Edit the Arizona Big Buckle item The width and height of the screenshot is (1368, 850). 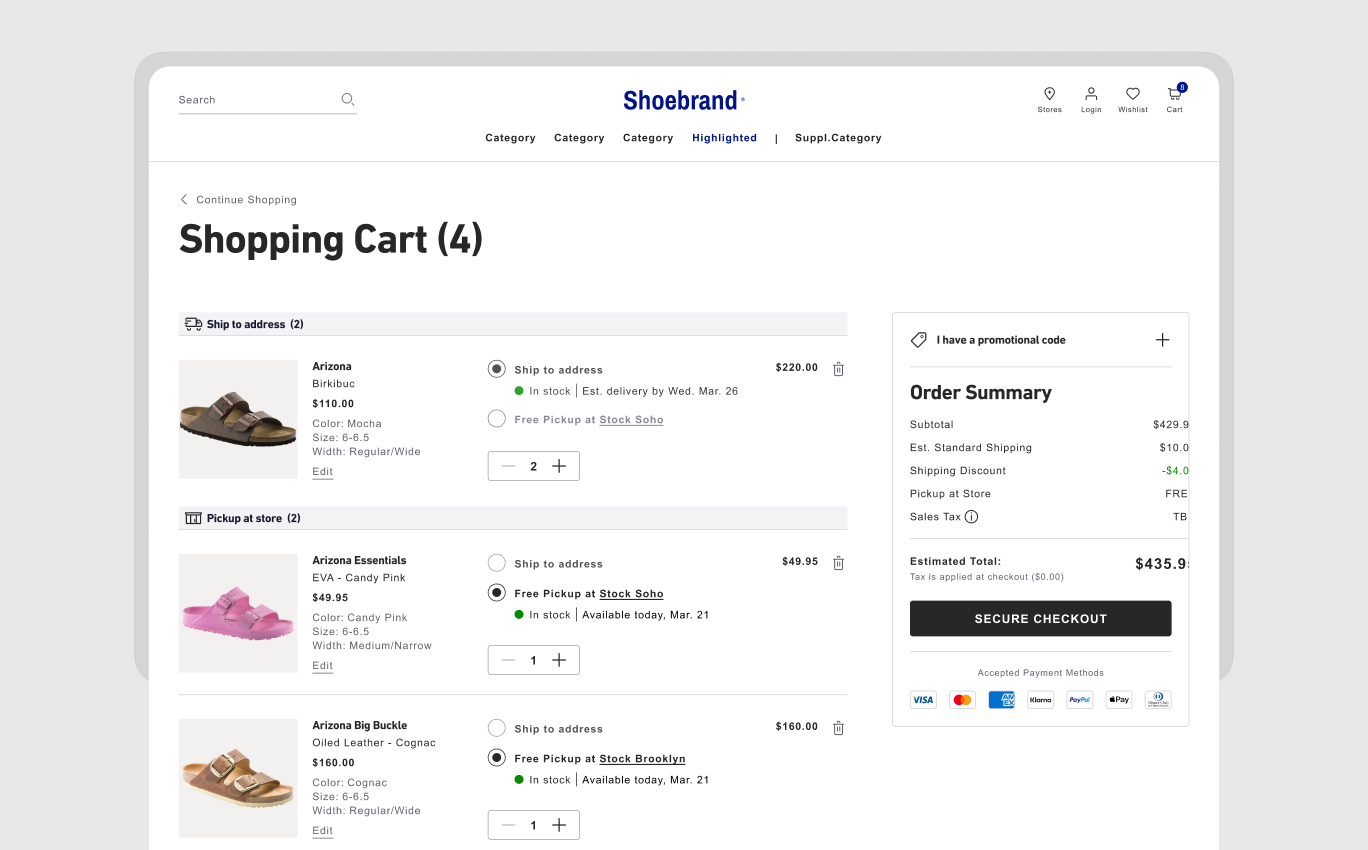pyautogui.click(x=323, y=831)
